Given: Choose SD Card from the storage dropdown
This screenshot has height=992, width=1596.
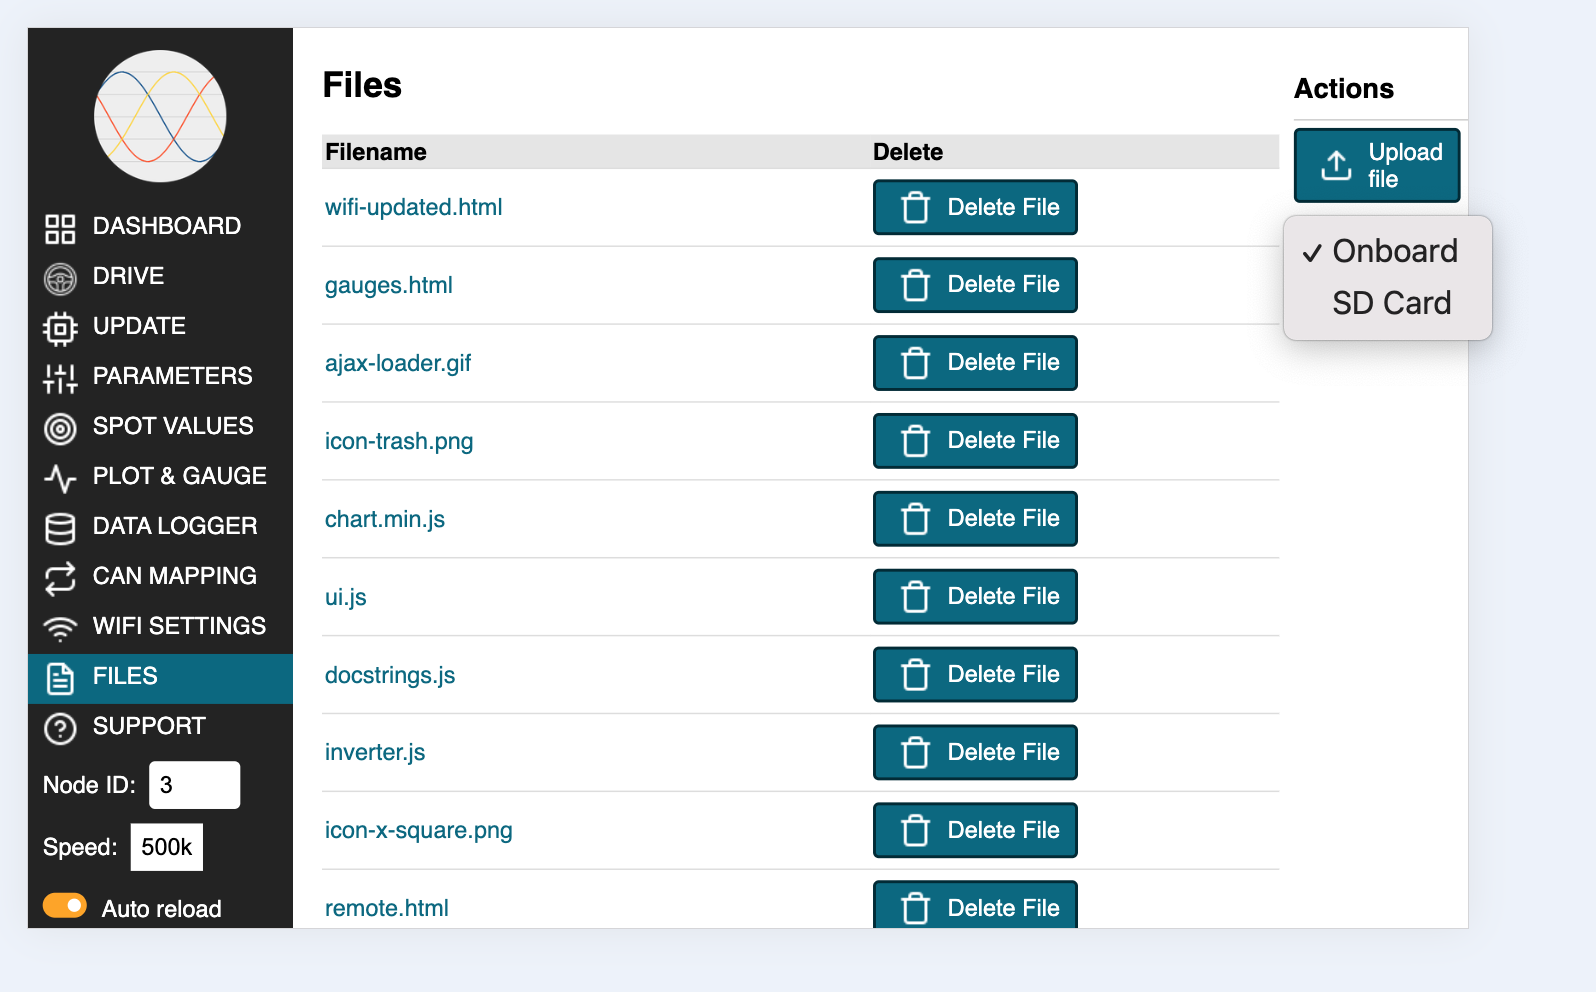Looking at the screenshot, I should click(1391, 303).
